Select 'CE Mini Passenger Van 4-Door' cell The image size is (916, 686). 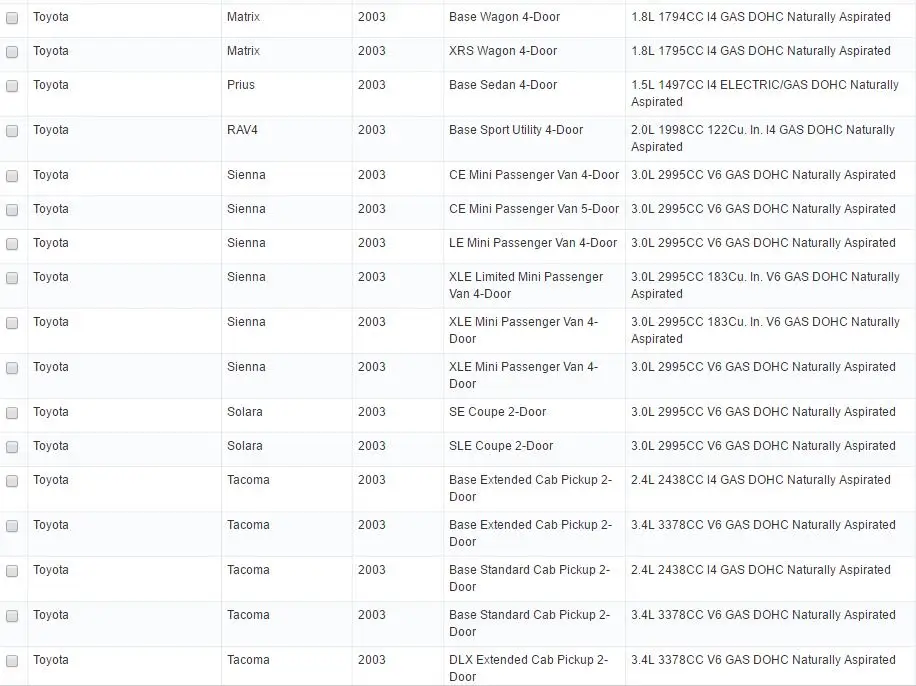point(535,179)
